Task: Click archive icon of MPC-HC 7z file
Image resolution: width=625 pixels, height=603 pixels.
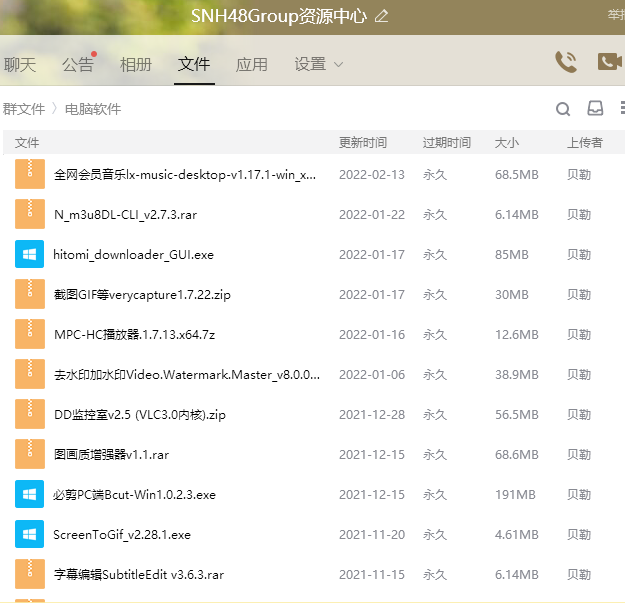Action: point(30,334)
